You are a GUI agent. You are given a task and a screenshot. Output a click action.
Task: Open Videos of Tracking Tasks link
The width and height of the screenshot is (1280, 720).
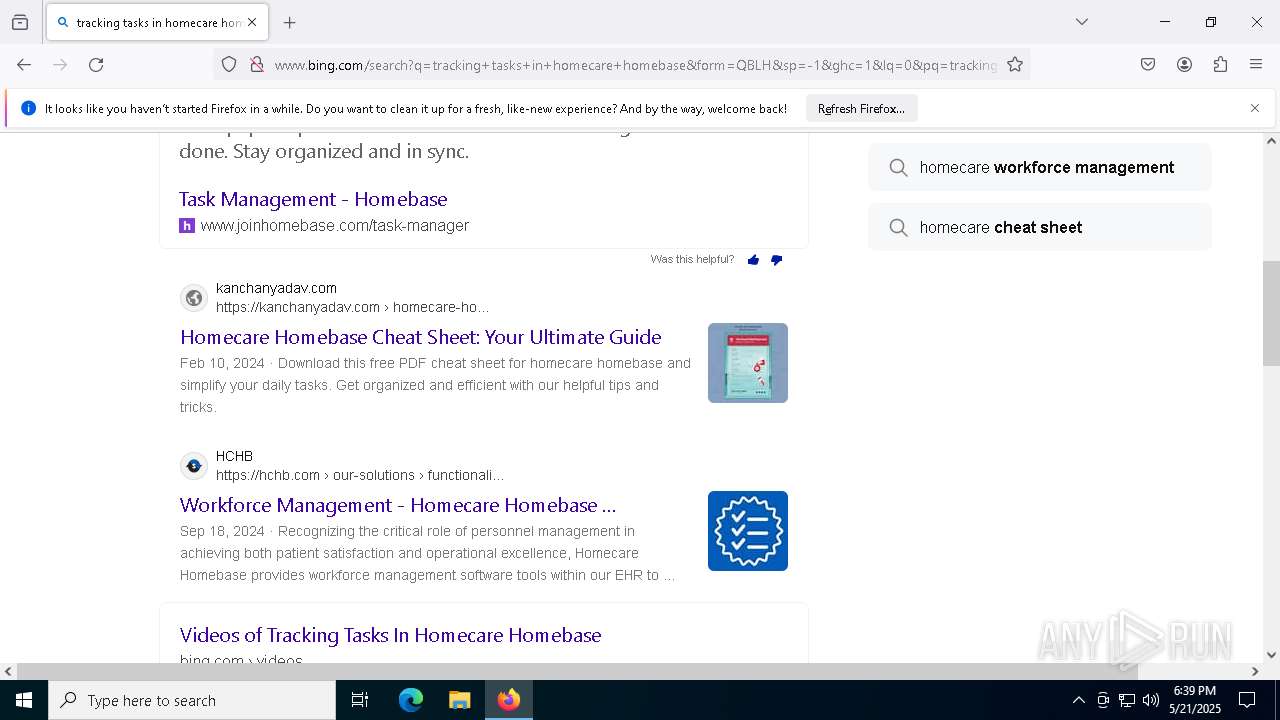(391, 635)
